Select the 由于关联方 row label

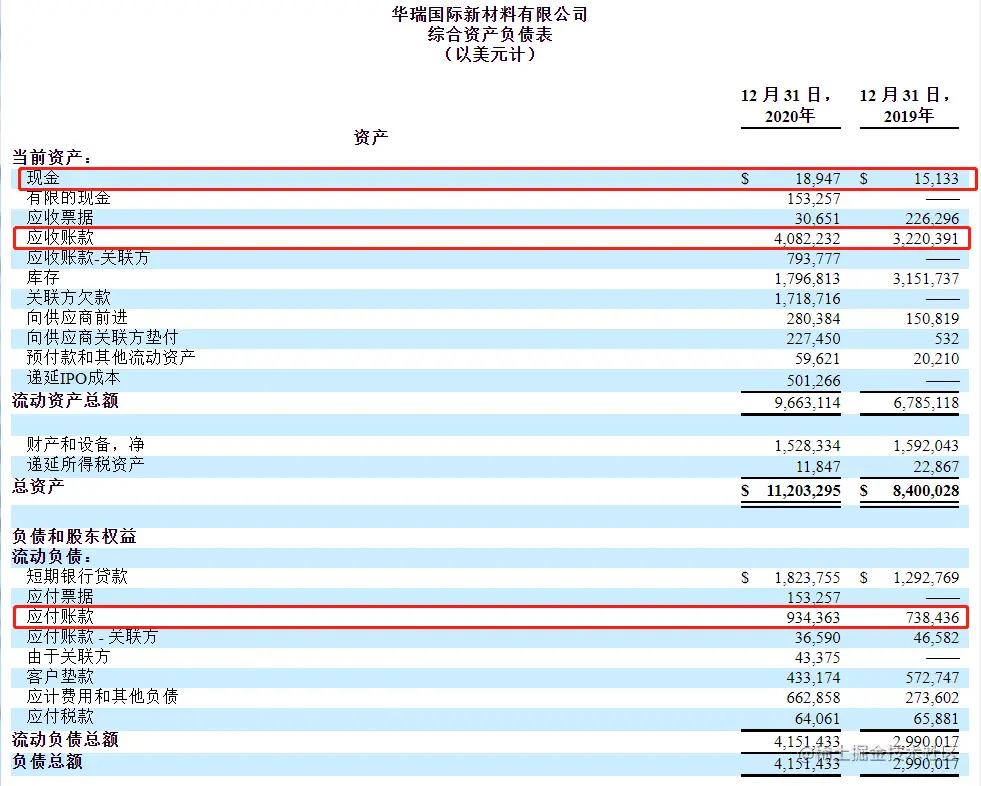pos(68,656)
